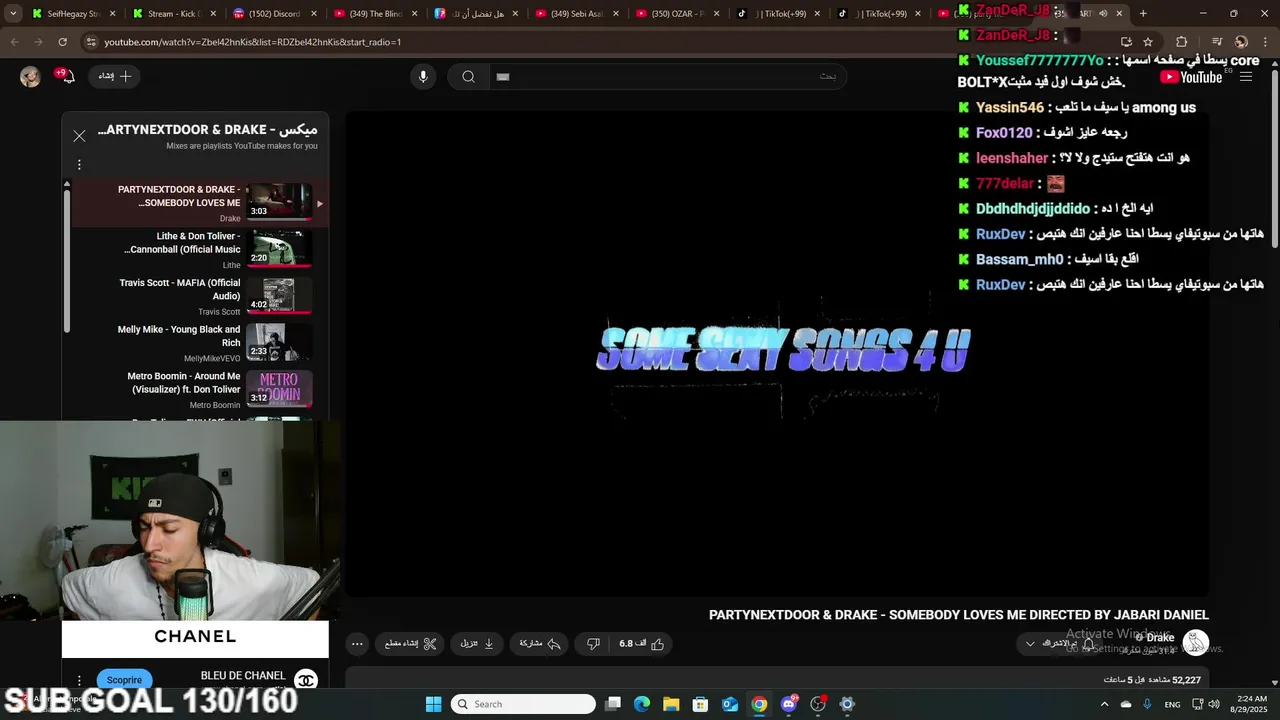Open File Explorer from the taskbar

[671, 704]
